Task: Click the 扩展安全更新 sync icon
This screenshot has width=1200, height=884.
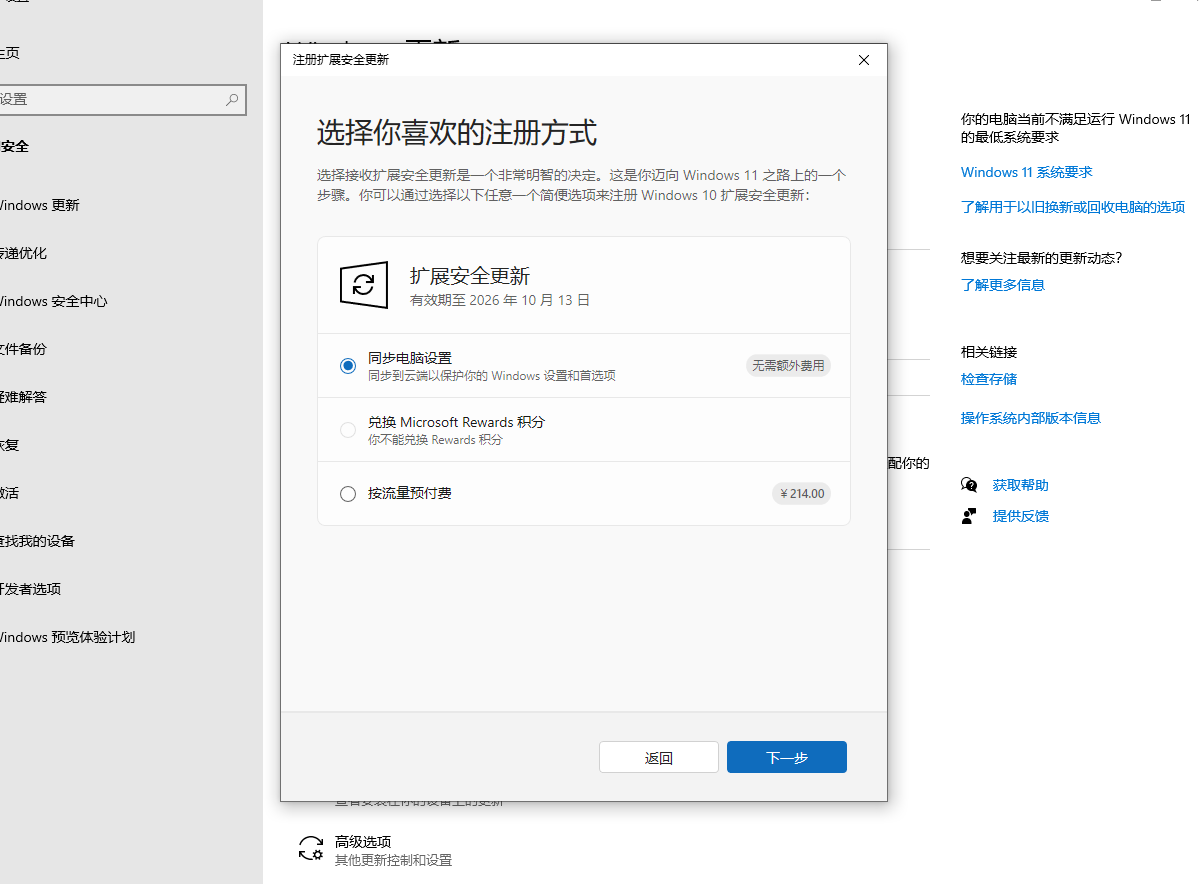Action: (x=364, y=285)
